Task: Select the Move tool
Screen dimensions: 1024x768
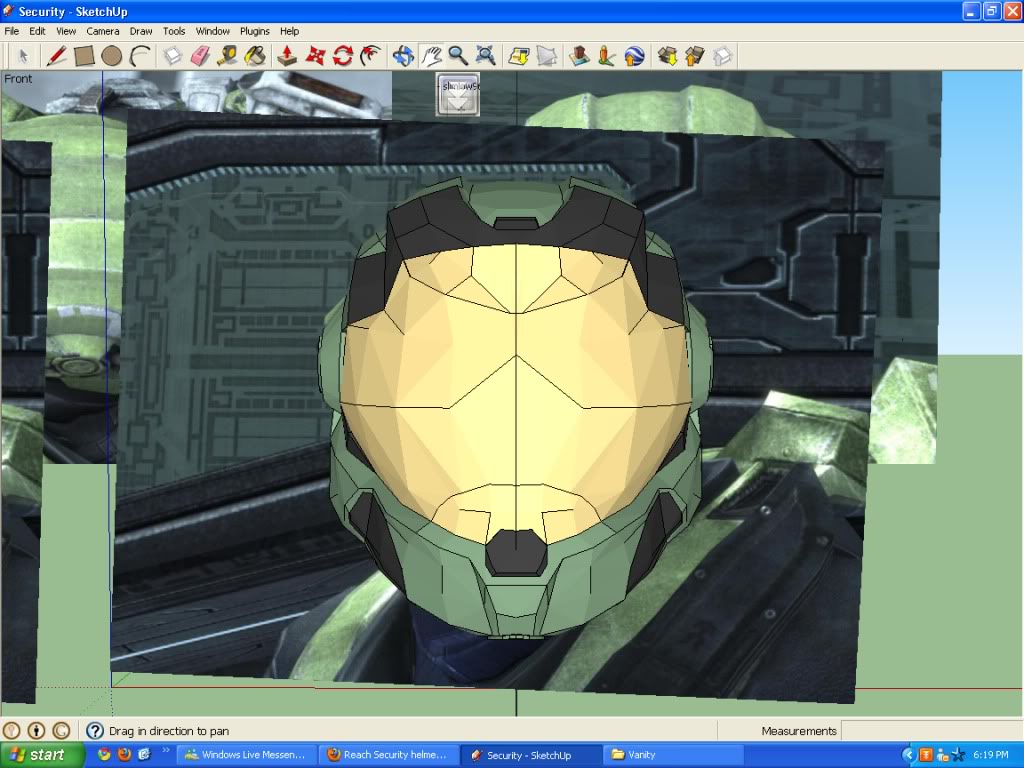Action: [x=315, y=56]
